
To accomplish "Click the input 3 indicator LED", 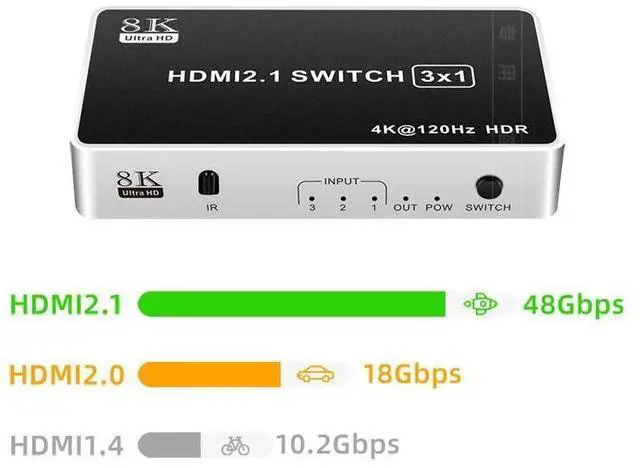I will [312, 199].
